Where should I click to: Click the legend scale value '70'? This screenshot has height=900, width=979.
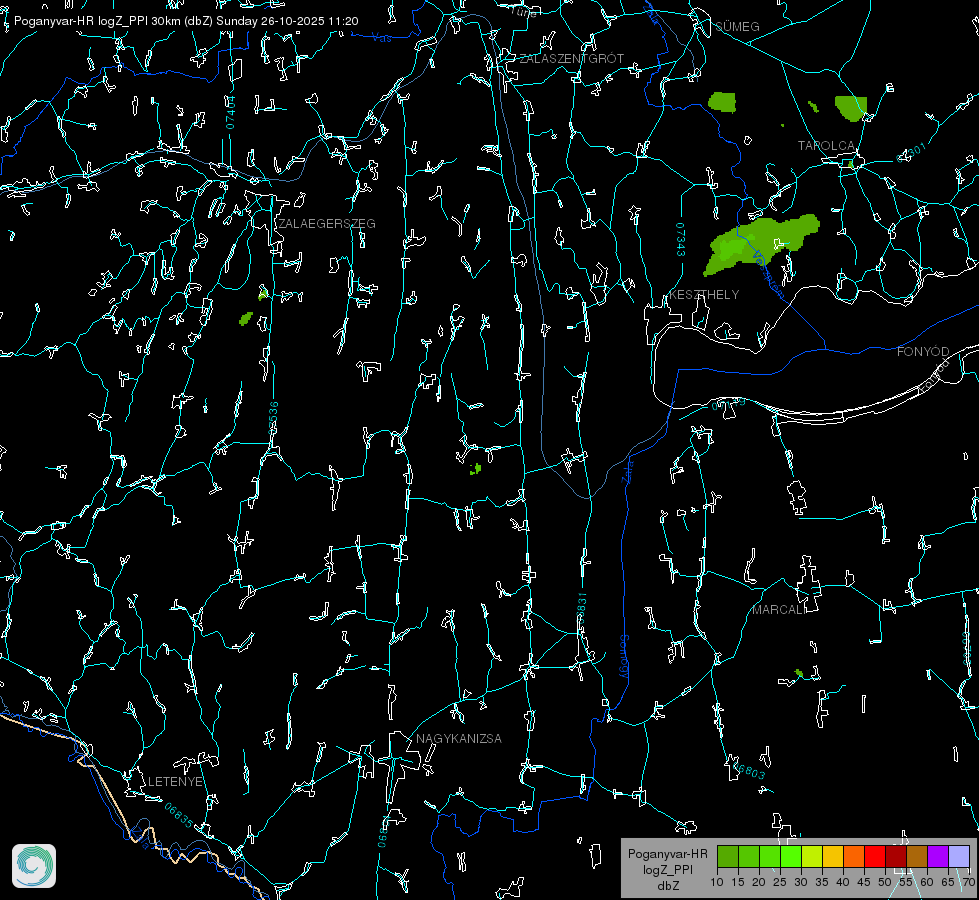tap(968, 882)
